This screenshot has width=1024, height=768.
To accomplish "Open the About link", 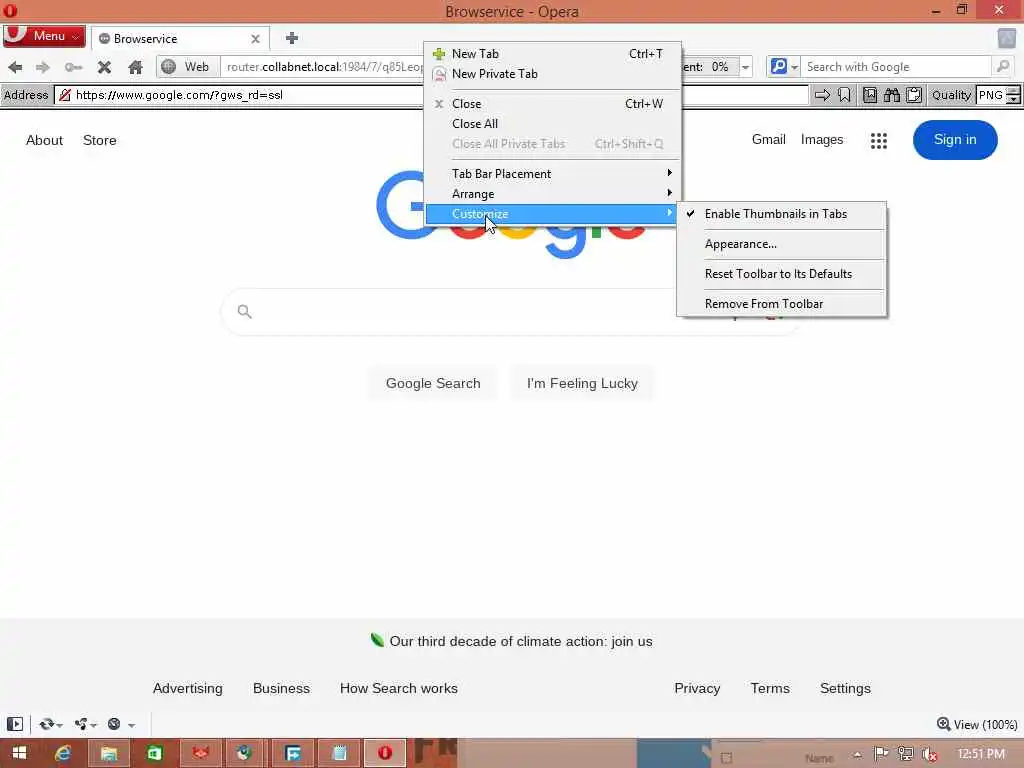I will [44, 140].
